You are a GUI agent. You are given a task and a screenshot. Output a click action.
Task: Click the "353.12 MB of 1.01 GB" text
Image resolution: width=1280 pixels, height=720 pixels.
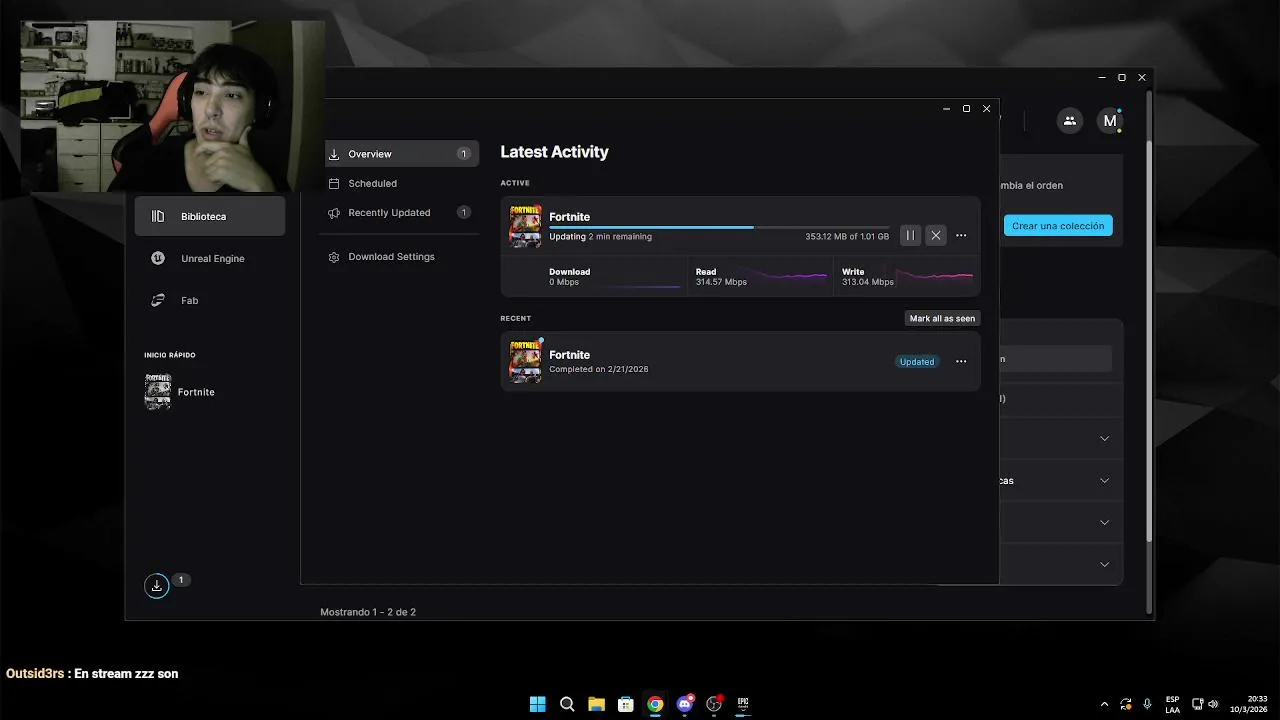847,237
